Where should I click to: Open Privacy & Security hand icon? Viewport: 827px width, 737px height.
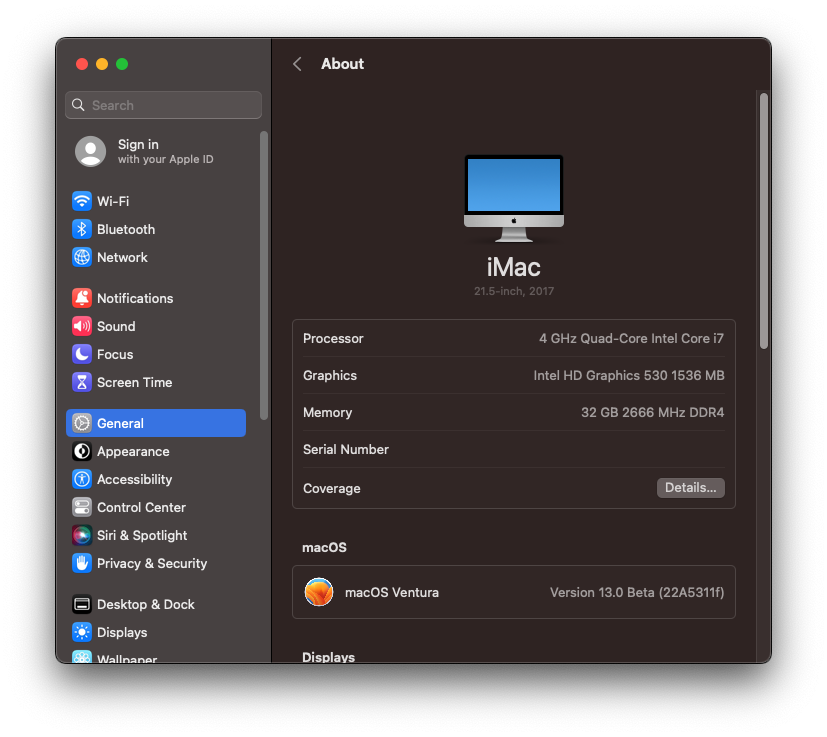(82, 563)
